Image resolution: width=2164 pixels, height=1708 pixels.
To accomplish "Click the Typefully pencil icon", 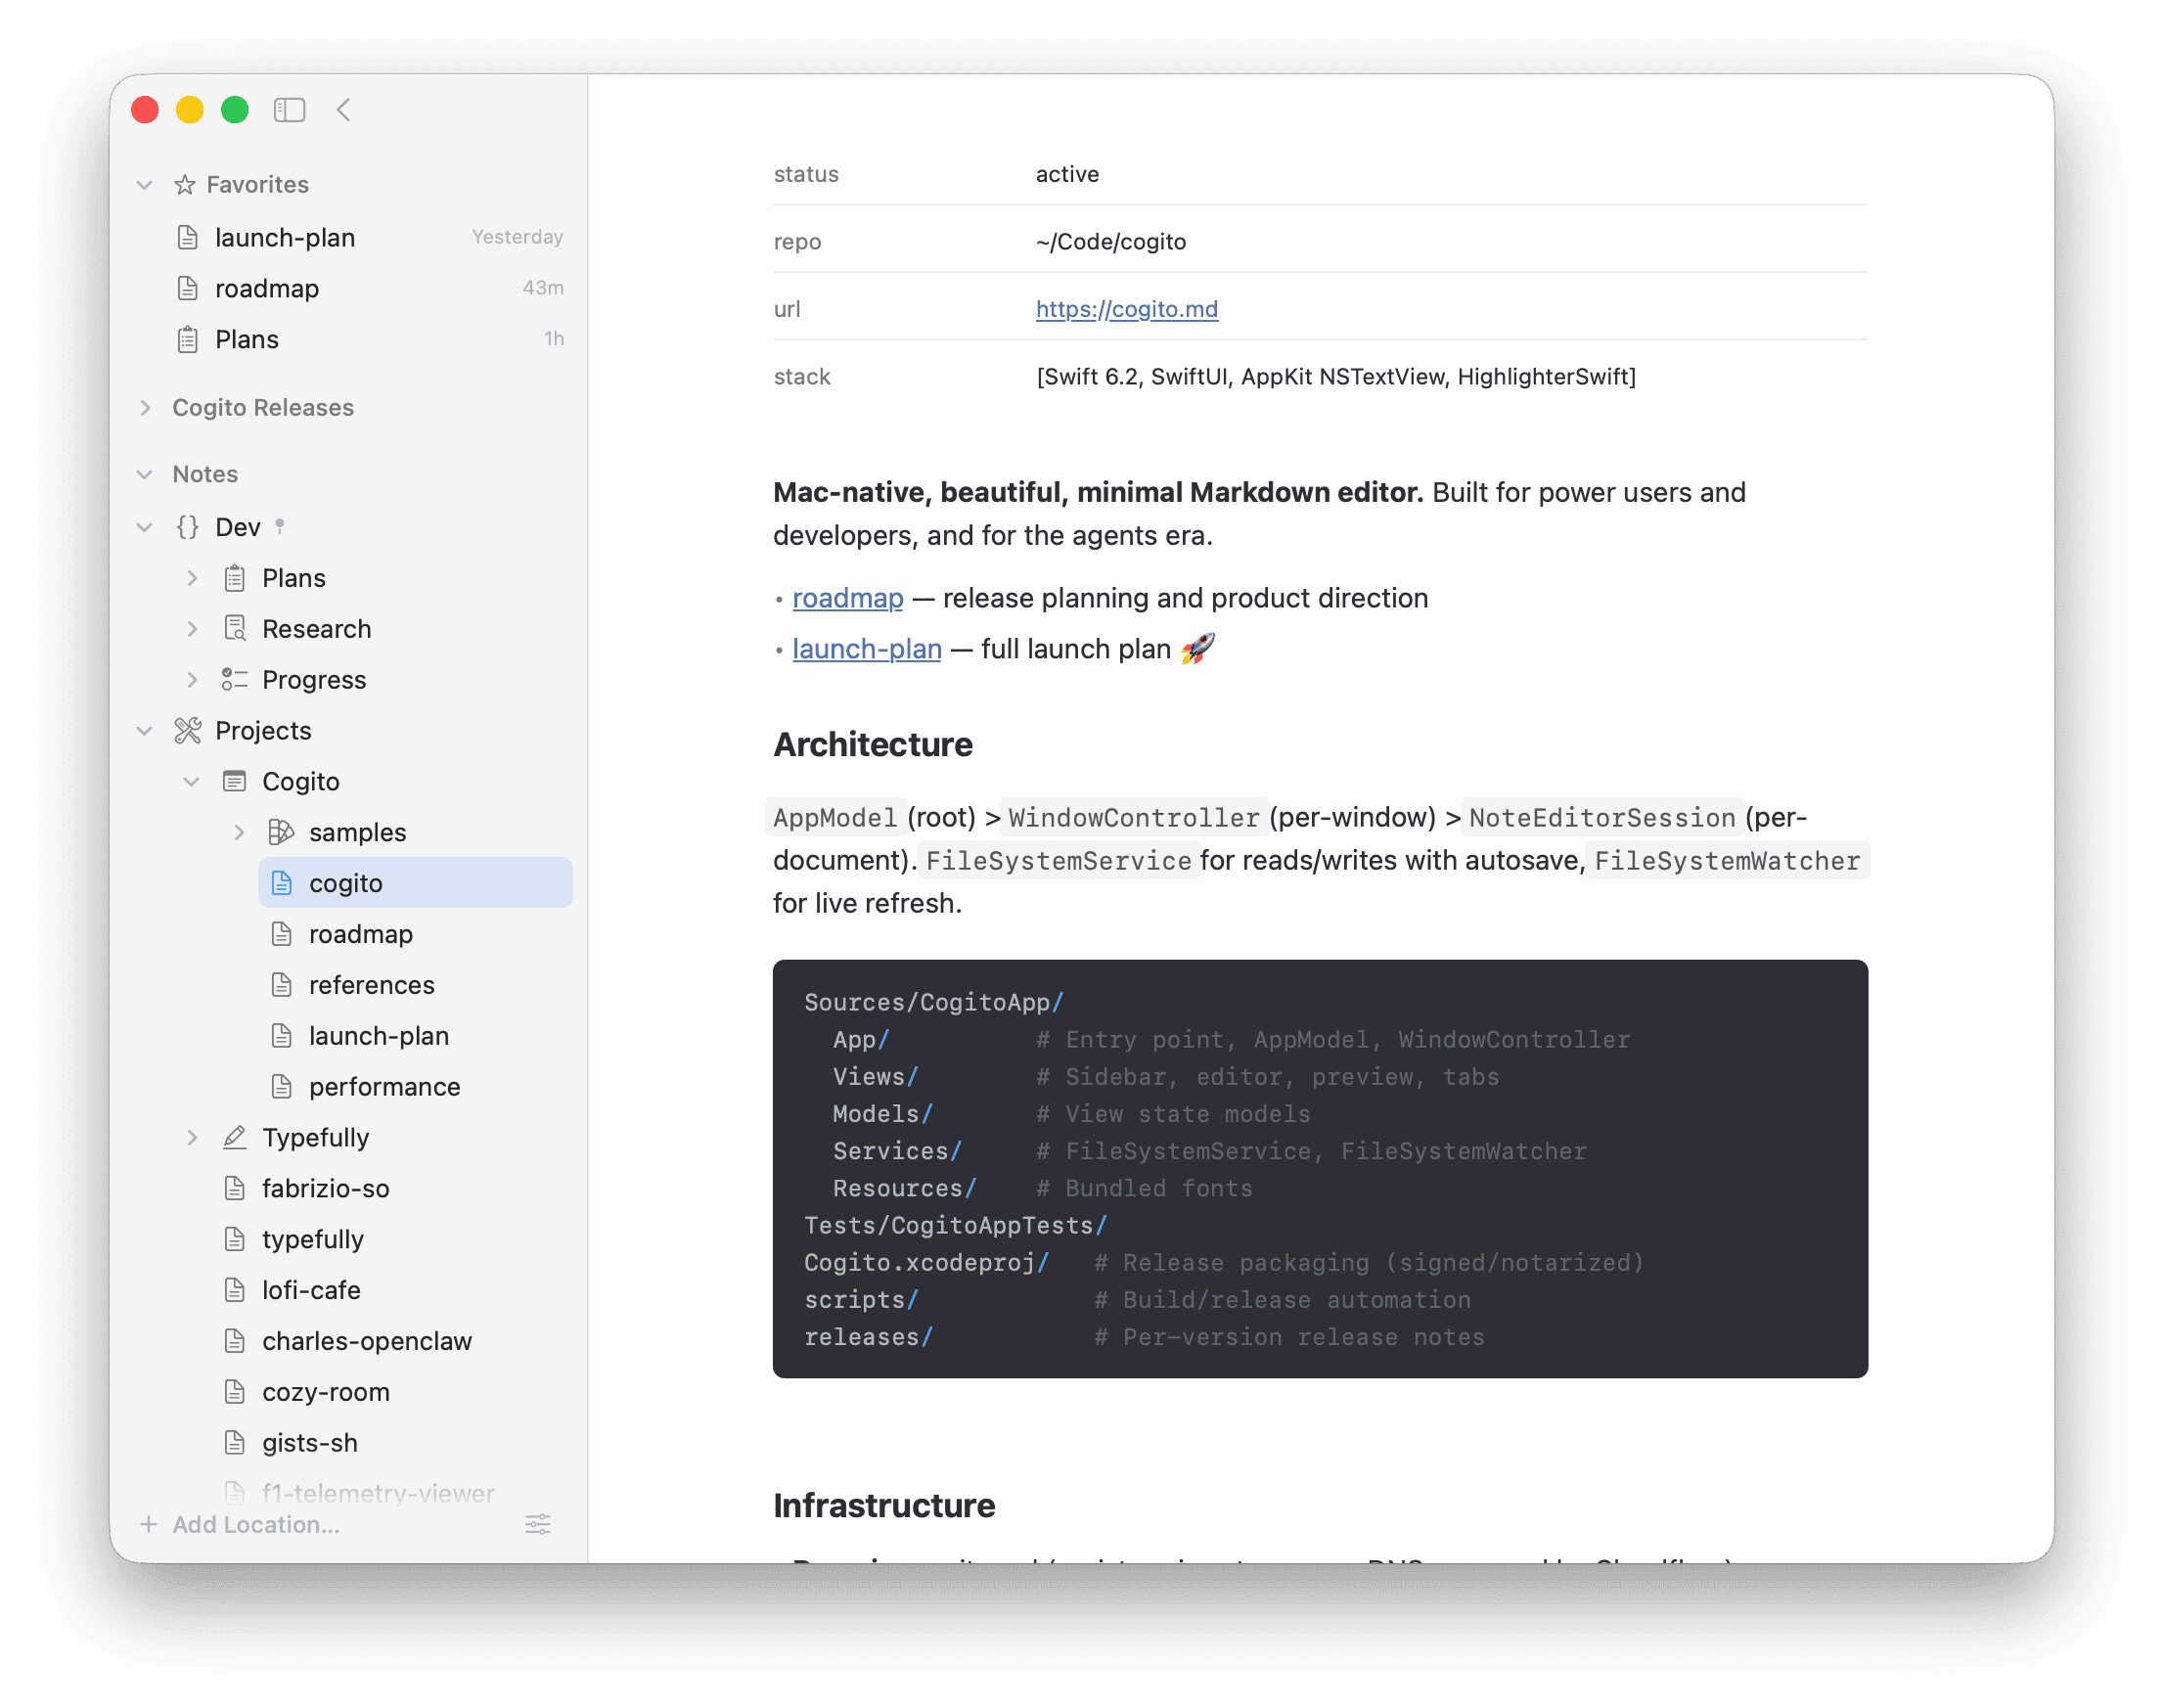I will click(x=234, y=1139).
